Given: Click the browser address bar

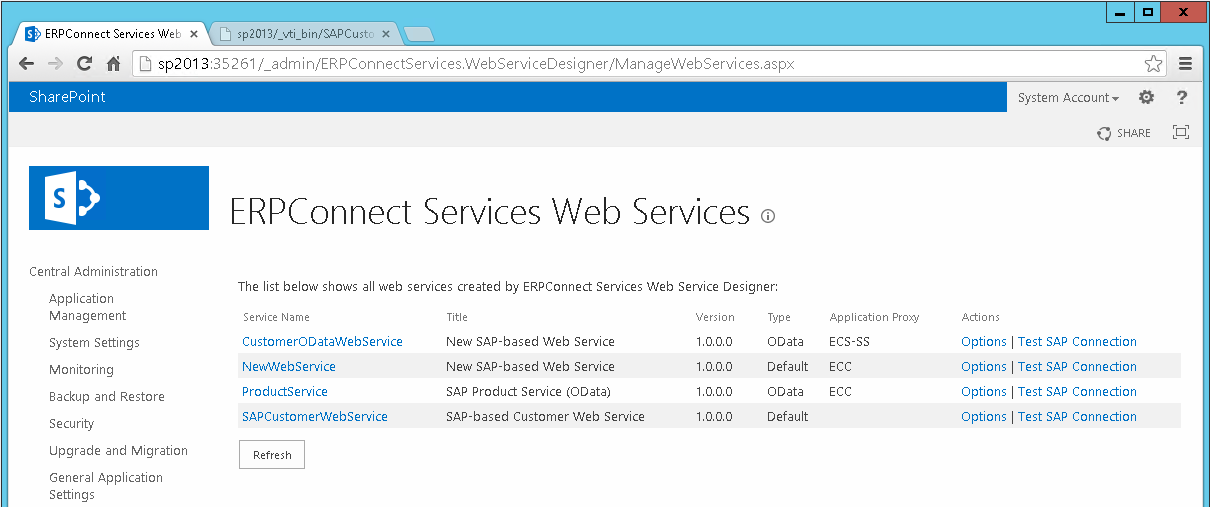Looking at the screenshot, I should 640,63.
